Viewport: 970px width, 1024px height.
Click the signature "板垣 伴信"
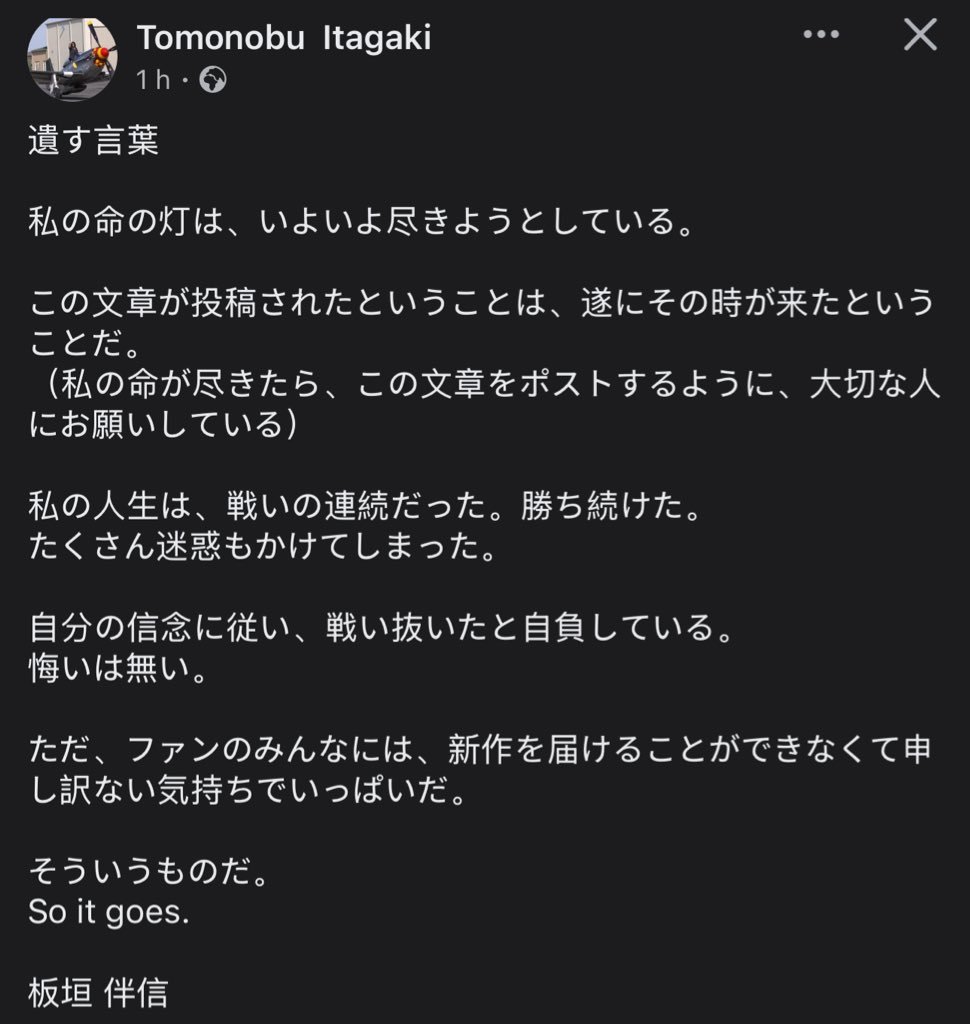pyautogui.click(x=98, y=994)
